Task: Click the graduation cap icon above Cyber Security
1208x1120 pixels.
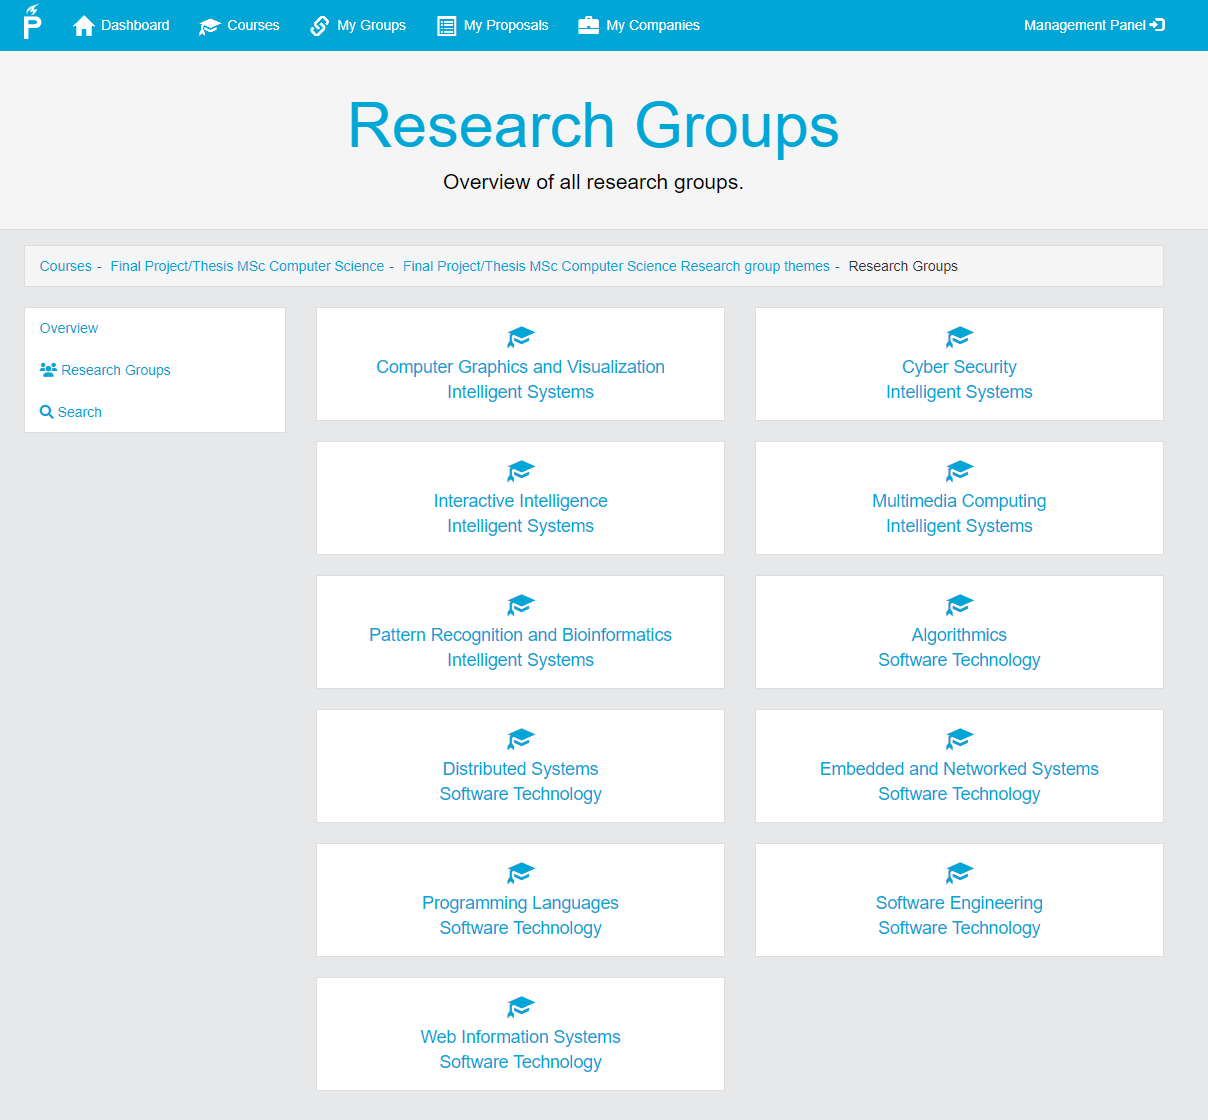Action: click(959, 337)
